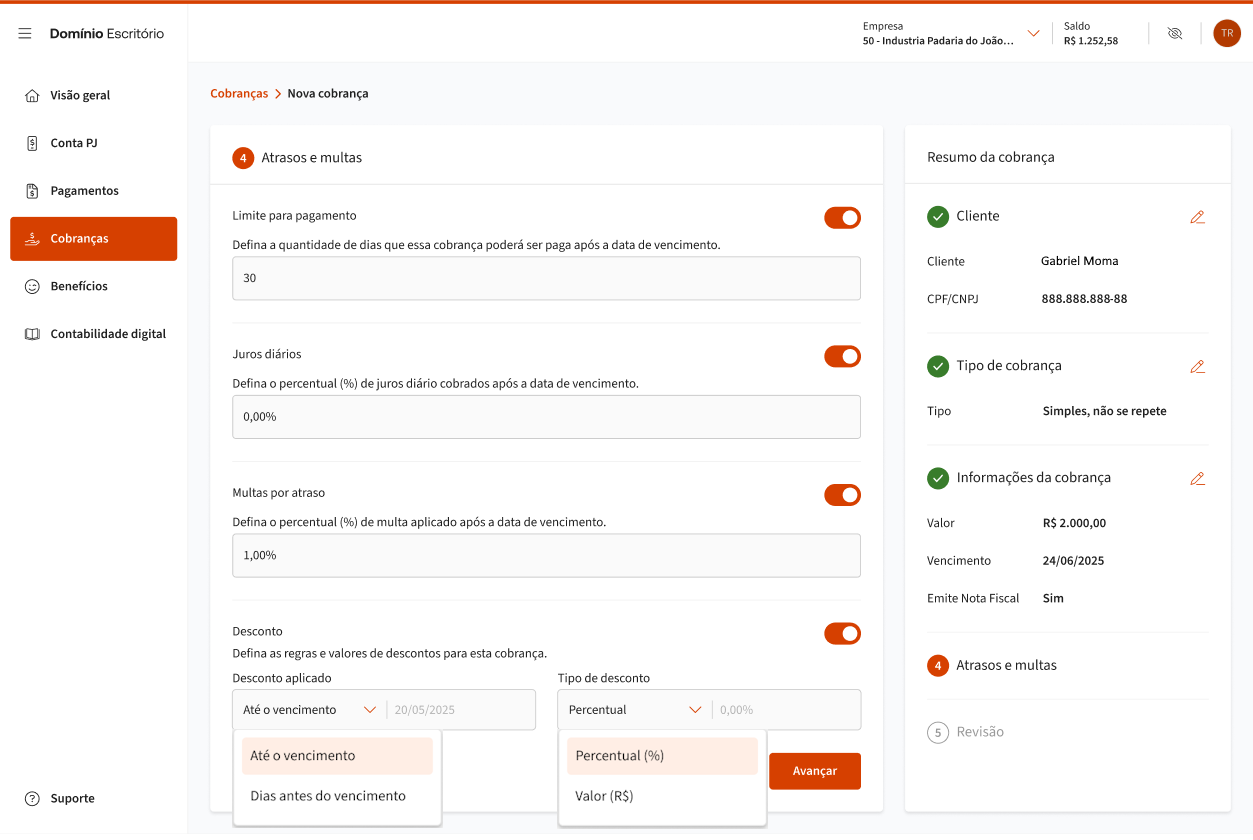Turn off the Juros diários toggle
The width and height of the screenshot is (1253, 840).
tap(842, 357)
